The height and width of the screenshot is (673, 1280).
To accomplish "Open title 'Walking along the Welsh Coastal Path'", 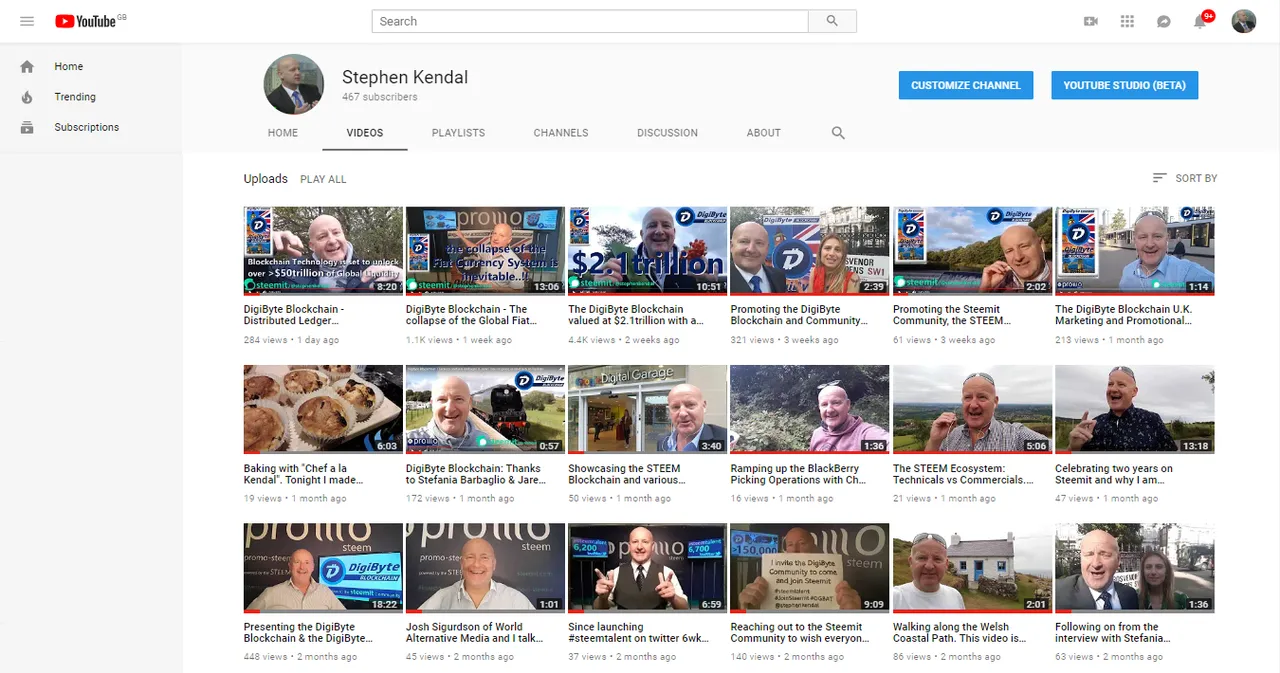I will coord(960,633).
